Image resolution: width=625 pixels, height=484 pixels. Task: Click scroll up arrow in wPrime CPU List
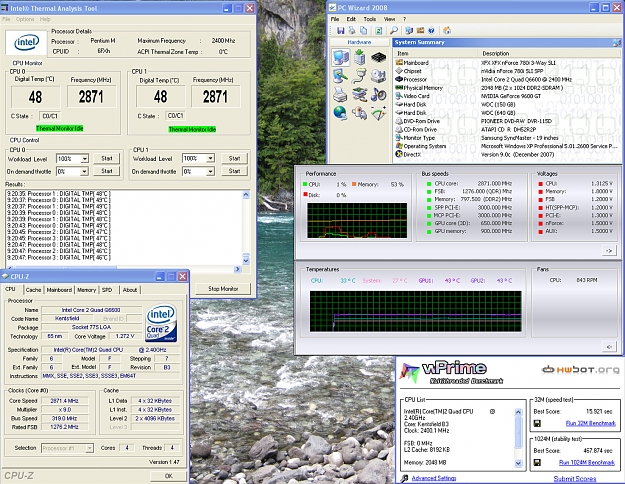coord(518,412)
